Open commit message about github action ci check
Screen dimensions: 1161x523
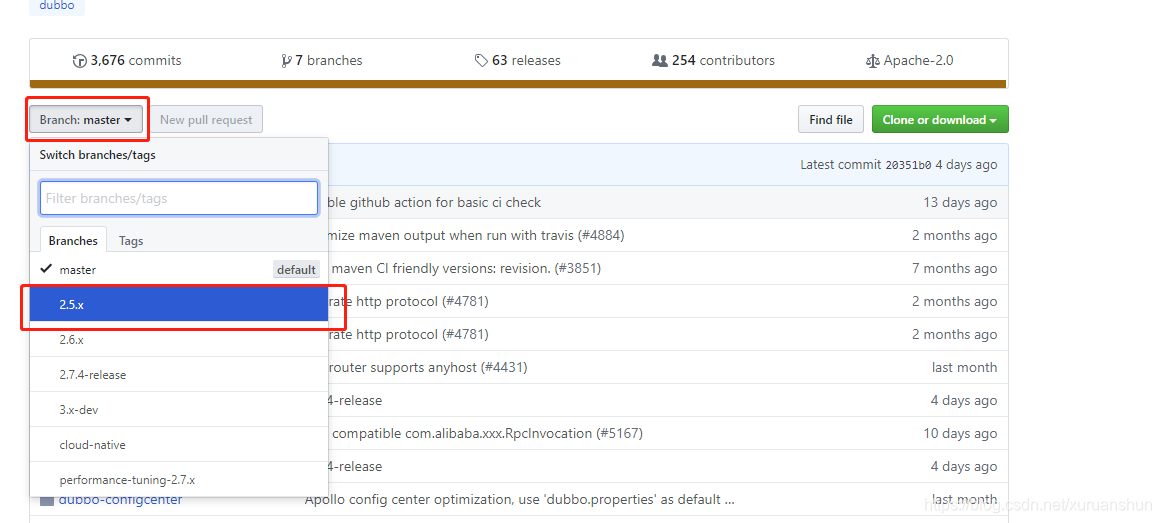click(x=435, y=202)
